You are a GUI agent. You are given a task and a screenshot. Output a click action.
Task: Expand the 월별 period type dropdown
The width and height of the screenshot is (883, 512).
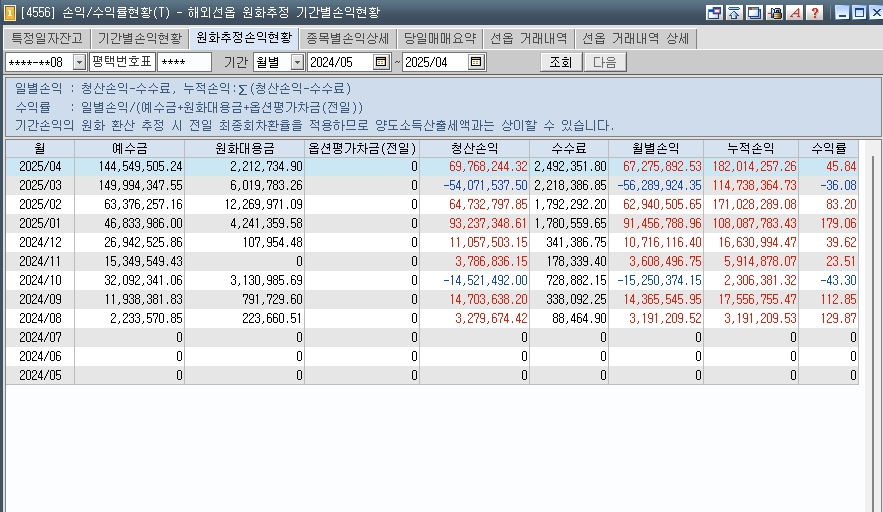pyautogui.click(x=297, y=62)
